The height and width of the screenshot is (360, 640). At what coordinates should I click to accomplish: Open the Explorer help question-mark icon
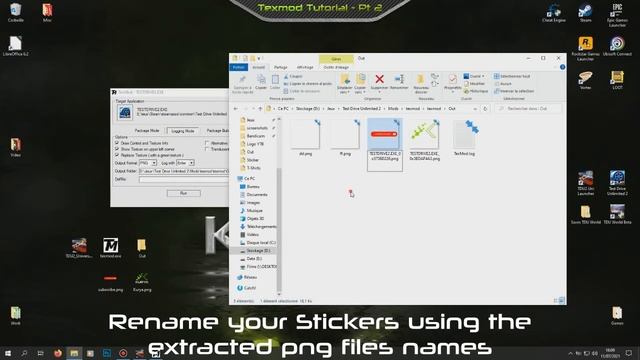[x=562, y=67]
